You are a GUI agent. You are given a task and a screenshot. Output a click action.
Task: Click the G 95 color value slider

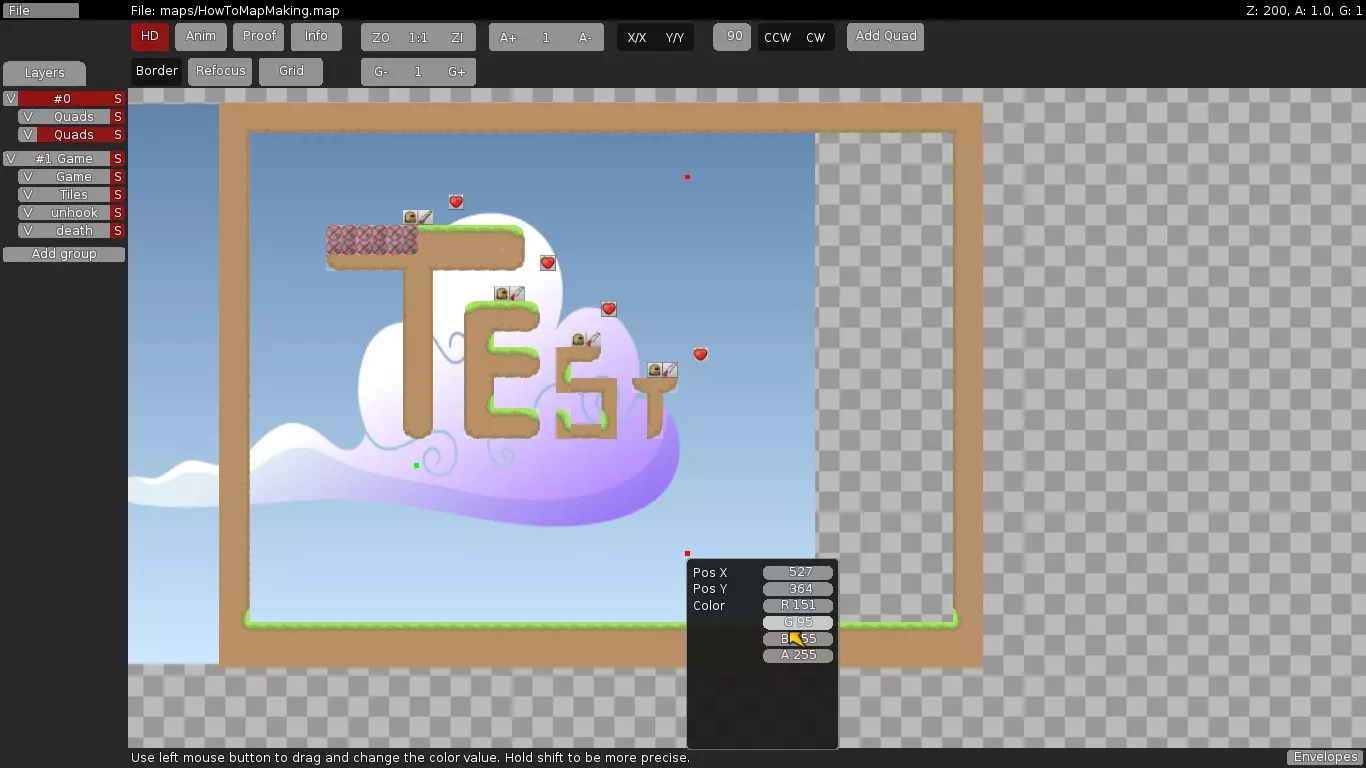798,622
